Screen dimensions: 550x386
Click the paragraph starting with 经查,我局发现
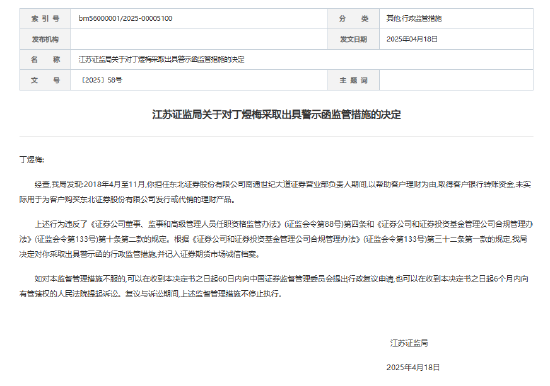(x=275, y=192)
